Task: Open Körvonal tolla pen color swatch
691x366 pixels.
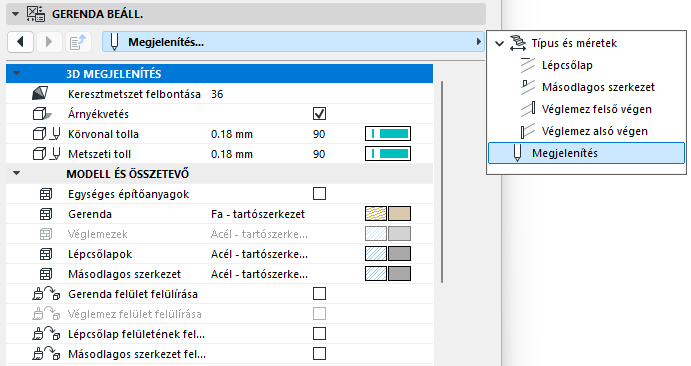Action: point(388,133)
